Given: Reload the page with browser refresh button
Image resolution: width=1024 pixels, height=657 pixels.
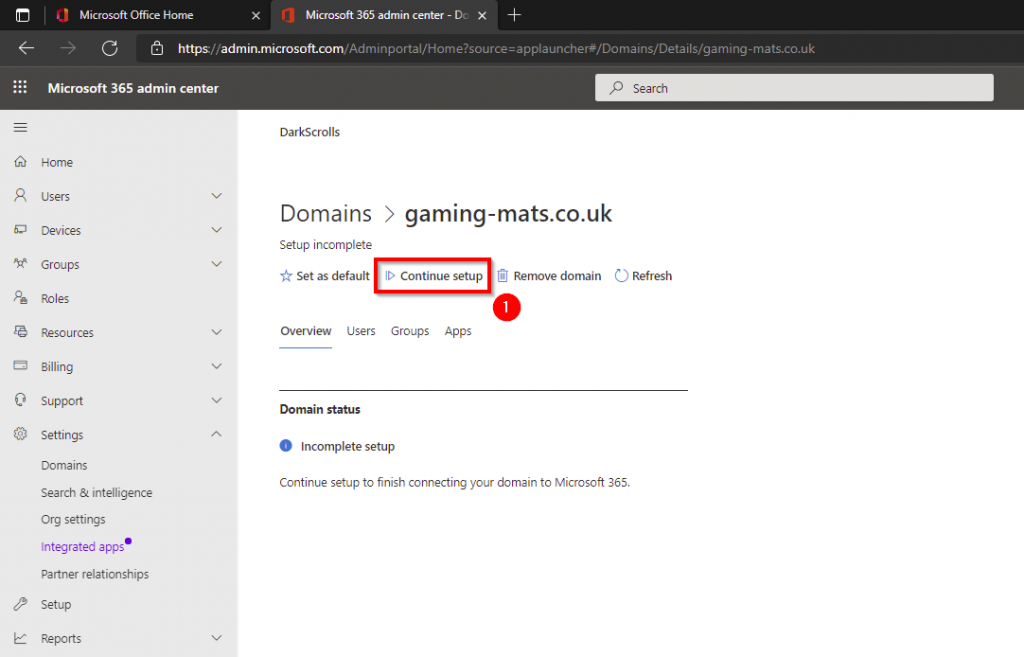Looking at the screenshot, I should [x=110, y=48].
